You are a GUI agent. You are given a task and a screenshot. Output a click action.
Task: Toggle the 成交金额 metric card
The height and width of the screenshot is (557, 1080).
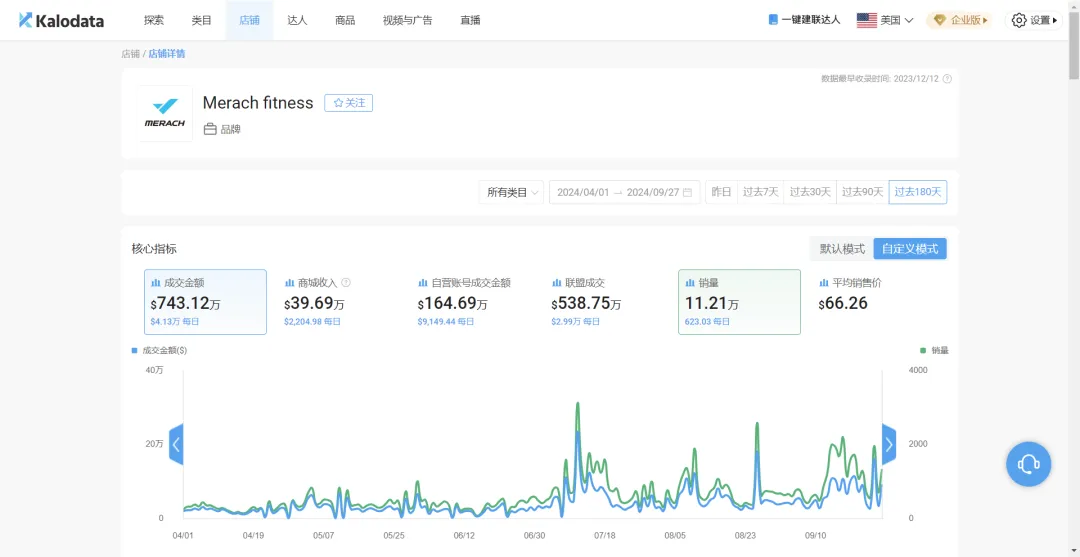pyautogui.click(x=205, y=301)
